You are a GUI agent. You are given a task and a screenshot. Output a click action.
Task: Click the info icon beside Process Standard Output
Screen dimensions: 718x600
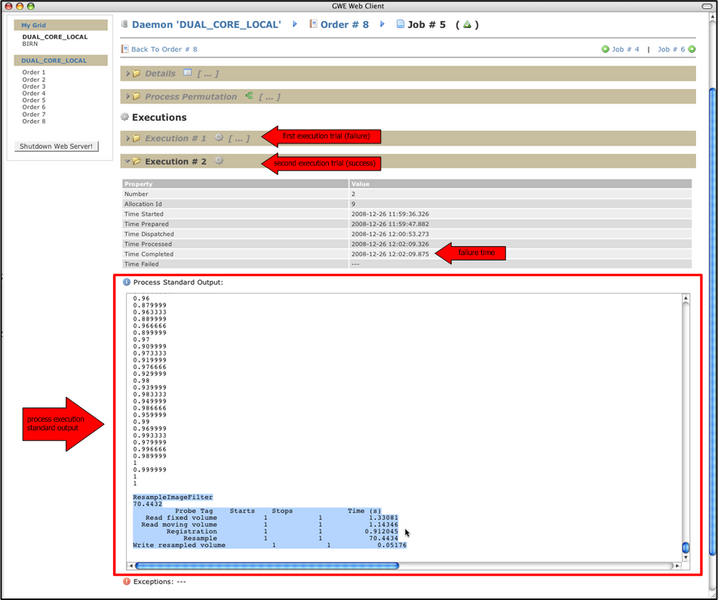(126, 282)
